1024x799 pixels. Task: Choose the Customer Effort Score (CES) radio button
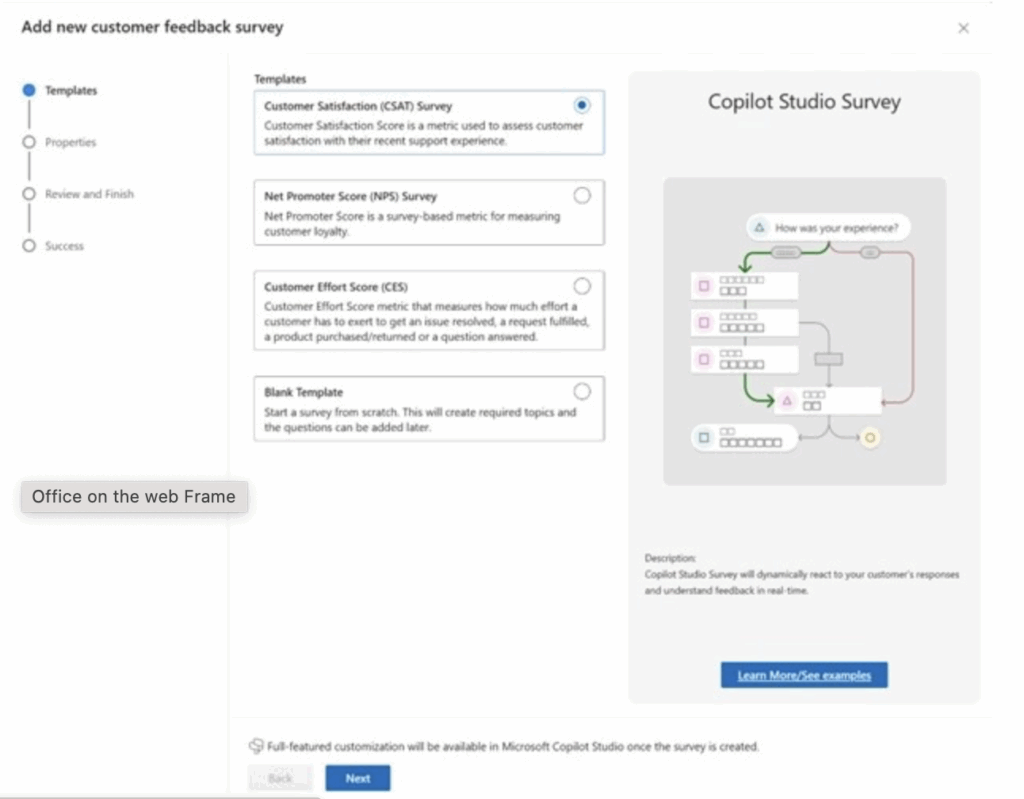point(581,286)
